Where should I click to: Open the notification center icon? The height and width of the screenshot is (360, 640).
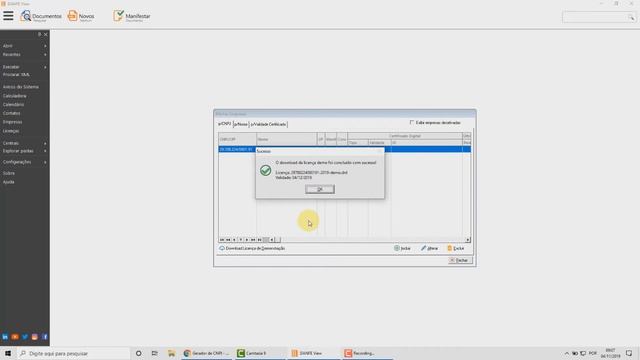(x=629, y=353)
